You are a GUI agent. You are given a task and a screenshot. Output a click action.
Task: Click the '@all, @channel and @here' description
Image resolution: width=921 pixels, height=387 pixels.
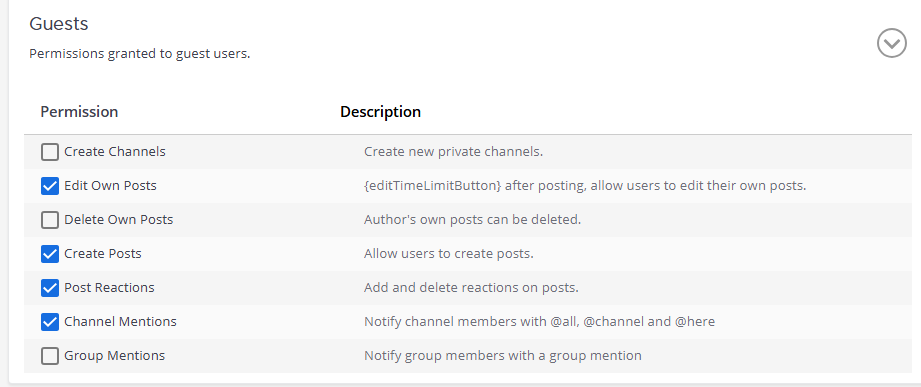pos(539,322)
